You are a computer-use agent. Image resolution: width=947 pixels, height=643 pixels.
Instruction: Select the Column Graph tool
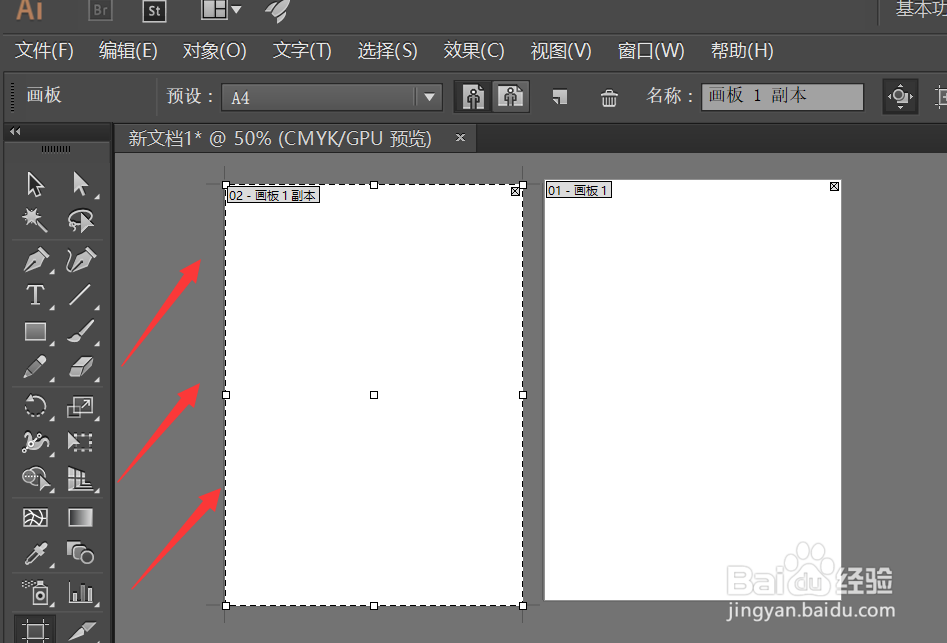point(80,592)
